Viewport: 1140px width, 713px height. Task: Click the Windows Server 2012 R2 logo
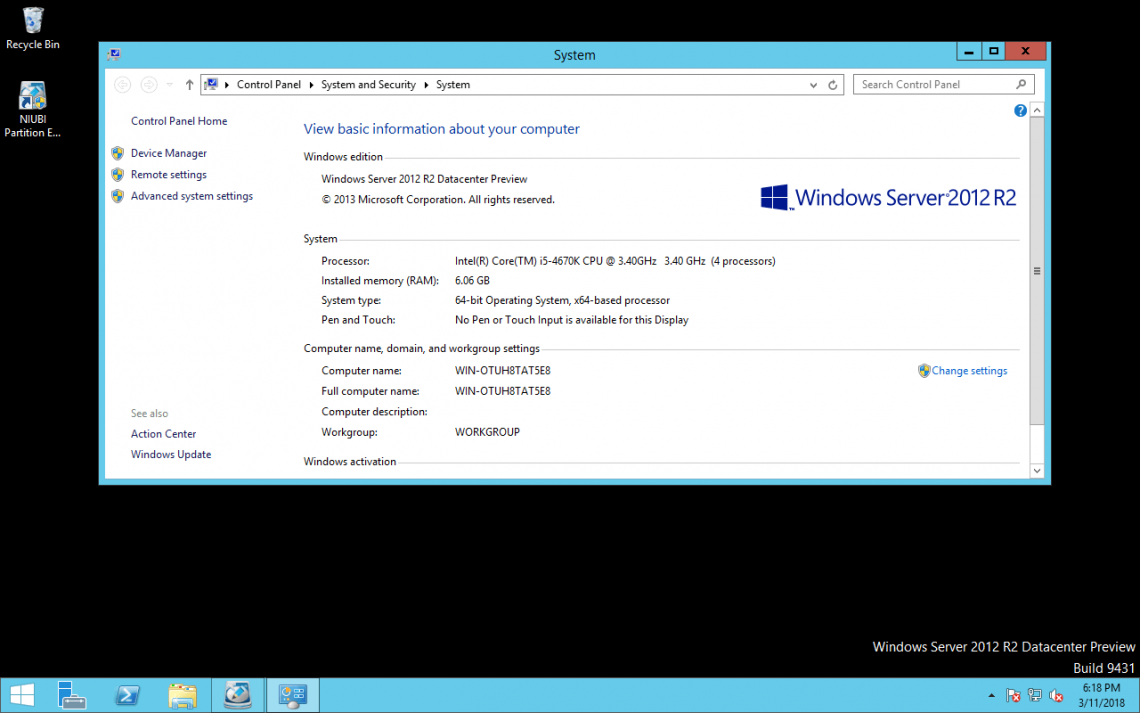pos(888,197)
